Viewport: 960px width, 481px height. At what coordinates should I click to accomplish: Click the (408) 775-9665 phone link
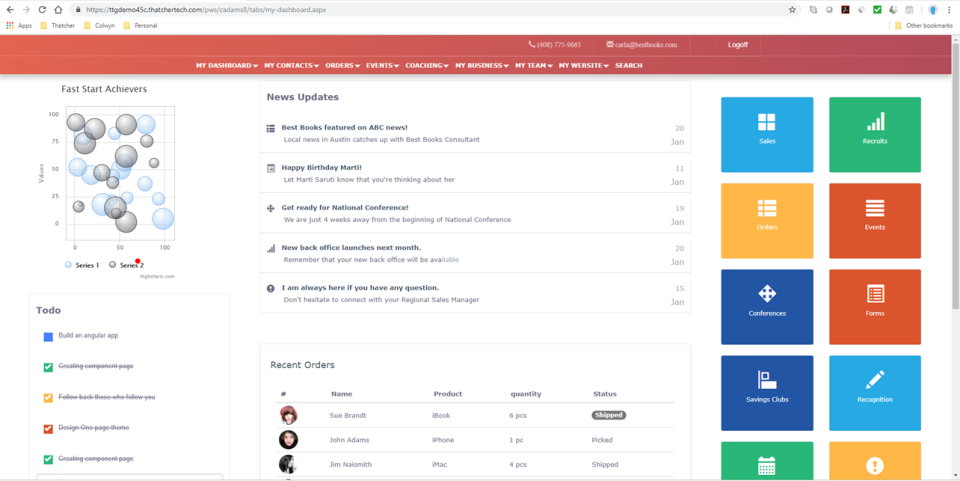click(x=559, y=45)
